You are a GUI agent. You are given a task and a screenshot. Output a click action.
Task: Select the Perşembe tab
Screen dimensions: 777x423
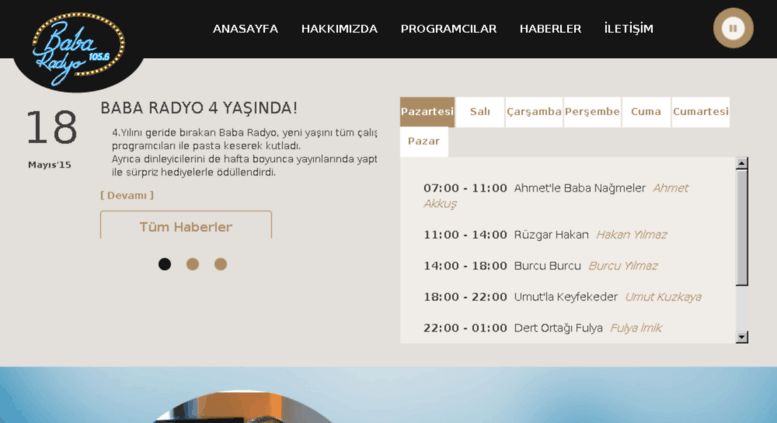pos(592,112)
